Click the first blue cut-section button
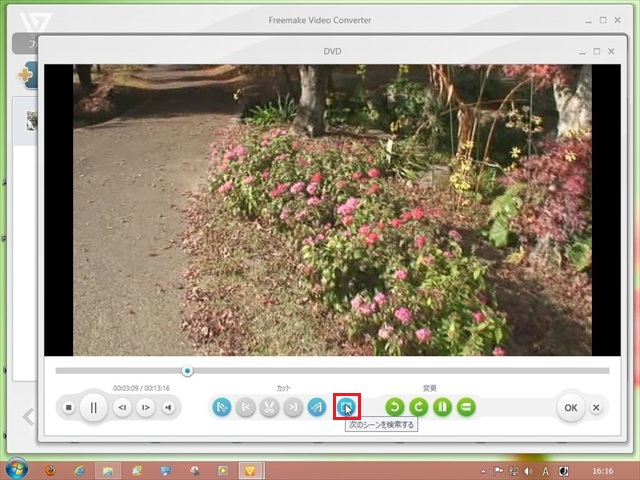This screenshot has height=480, width=640. pyautogui.click(x=222, y=407)
